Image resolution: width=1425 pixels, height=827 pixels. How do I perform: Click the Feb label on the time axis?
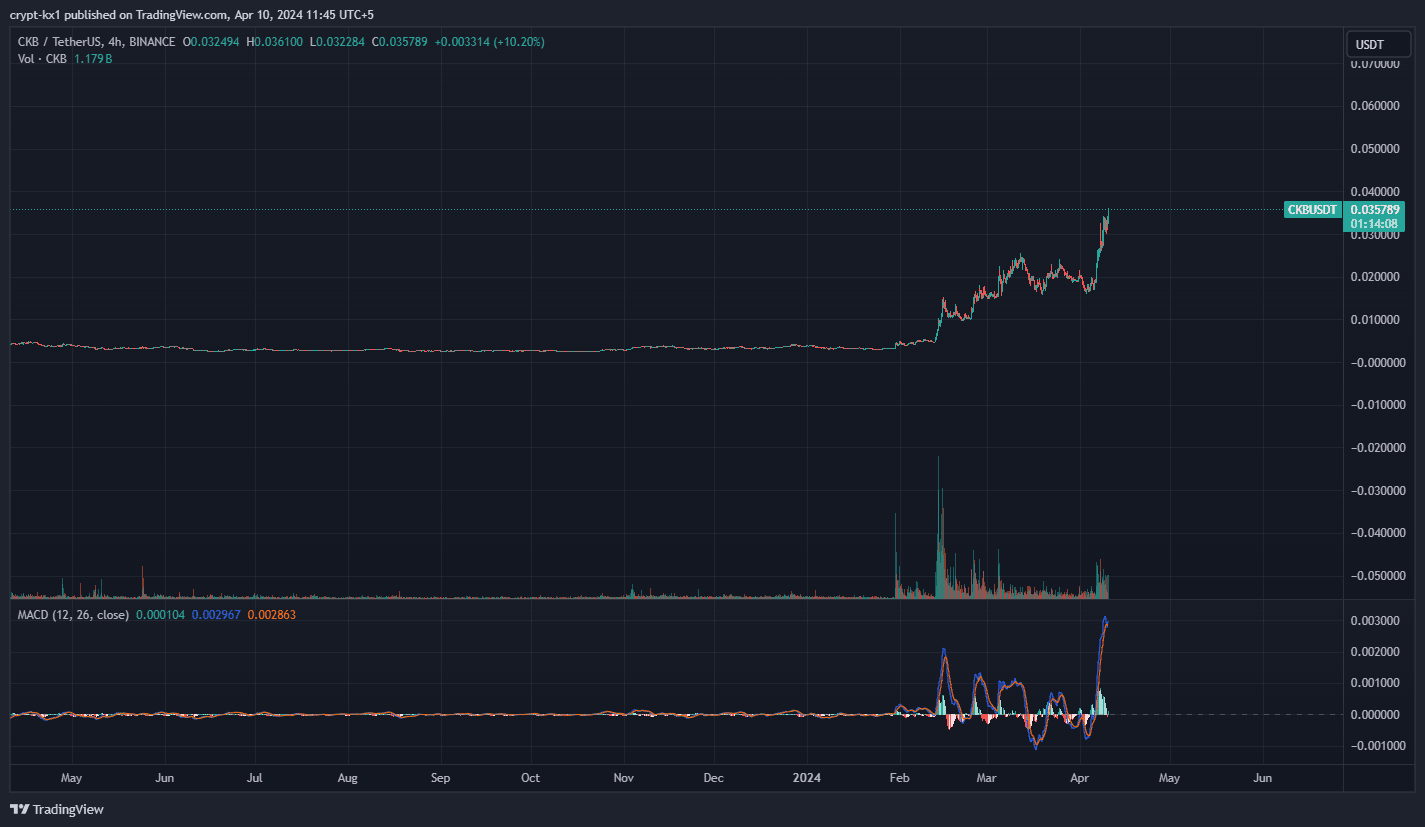900,777
